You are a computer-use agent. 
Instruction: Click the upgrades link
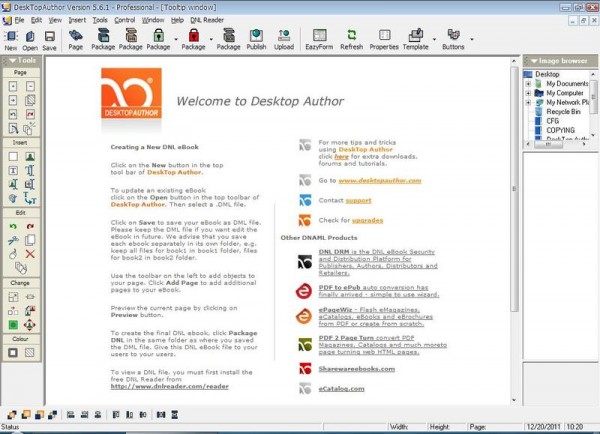[x=367, y=220]
